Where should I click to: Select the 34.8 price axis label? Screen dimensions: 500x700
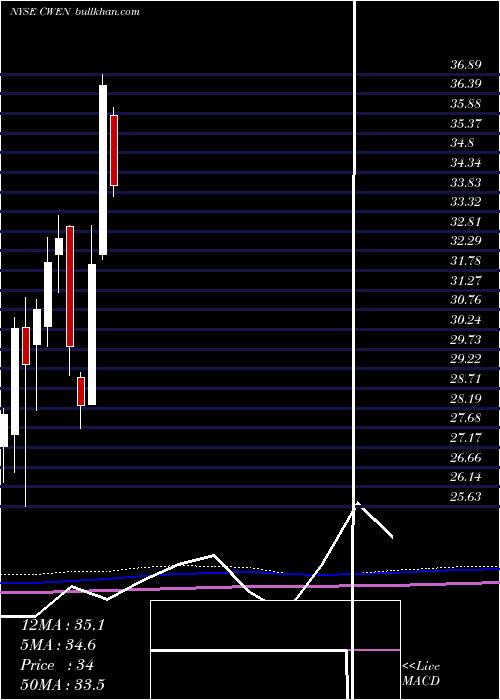click(x=462, y=143)
